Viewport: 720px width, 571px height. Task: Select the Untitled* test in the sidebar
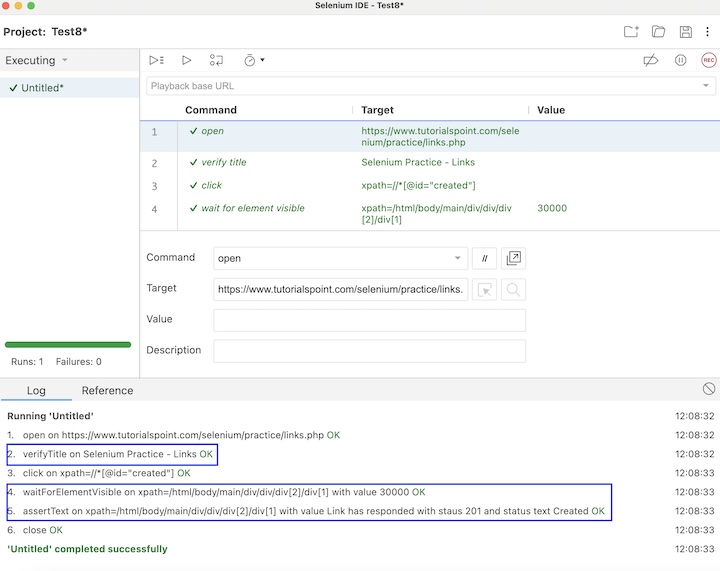click(70, 88)
